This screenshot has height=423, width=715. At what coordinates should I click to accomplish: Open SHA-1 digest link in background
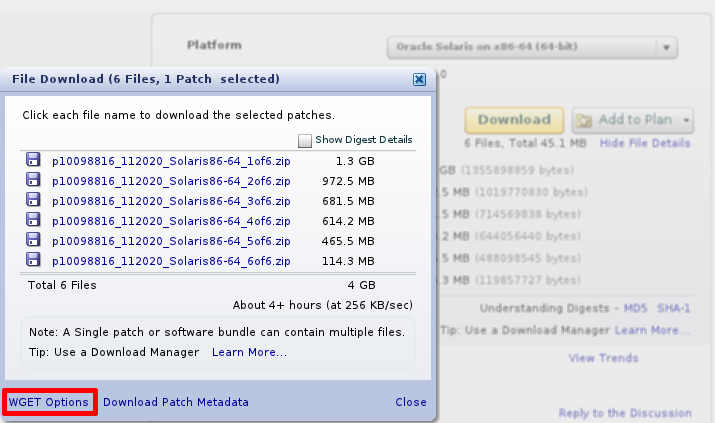coord(674,308)
